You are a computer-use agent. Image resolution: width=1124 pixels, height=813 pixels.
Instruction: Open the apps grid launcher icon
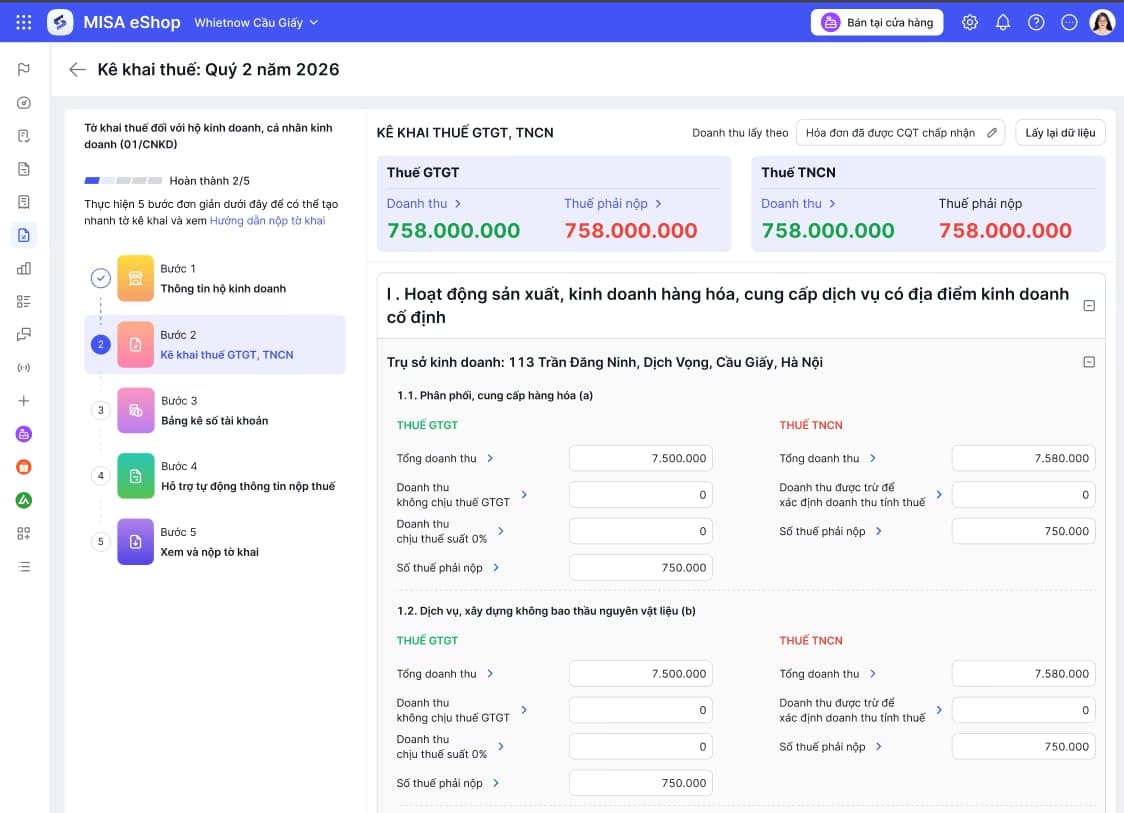(24, 22)
